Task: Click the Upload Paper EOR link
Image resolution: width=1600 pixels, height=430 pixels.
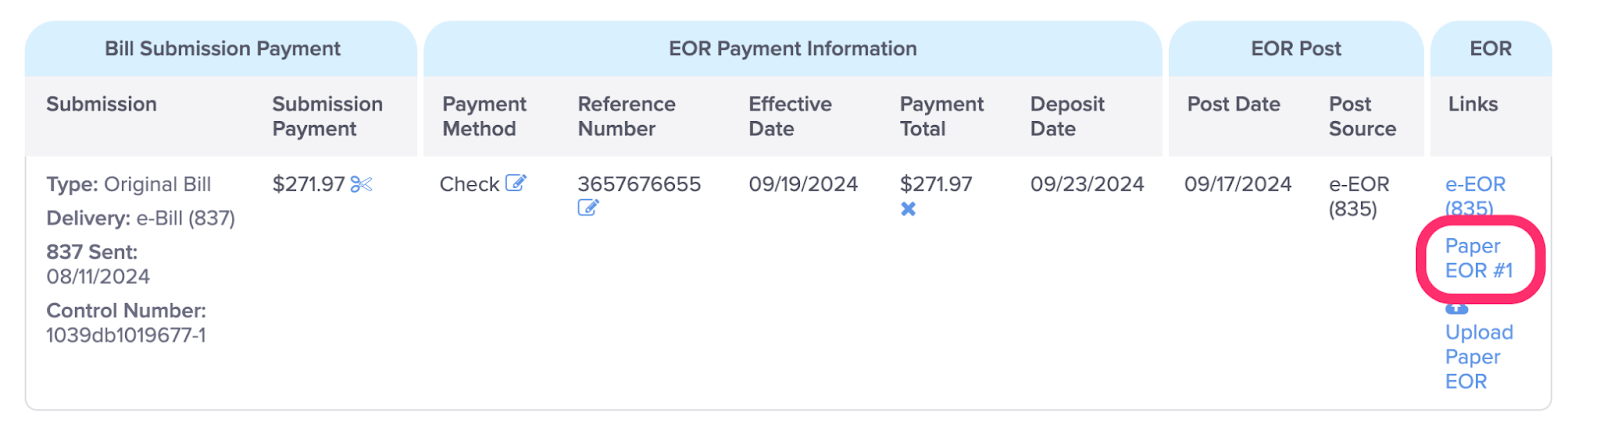Action: coord(1479,356)
